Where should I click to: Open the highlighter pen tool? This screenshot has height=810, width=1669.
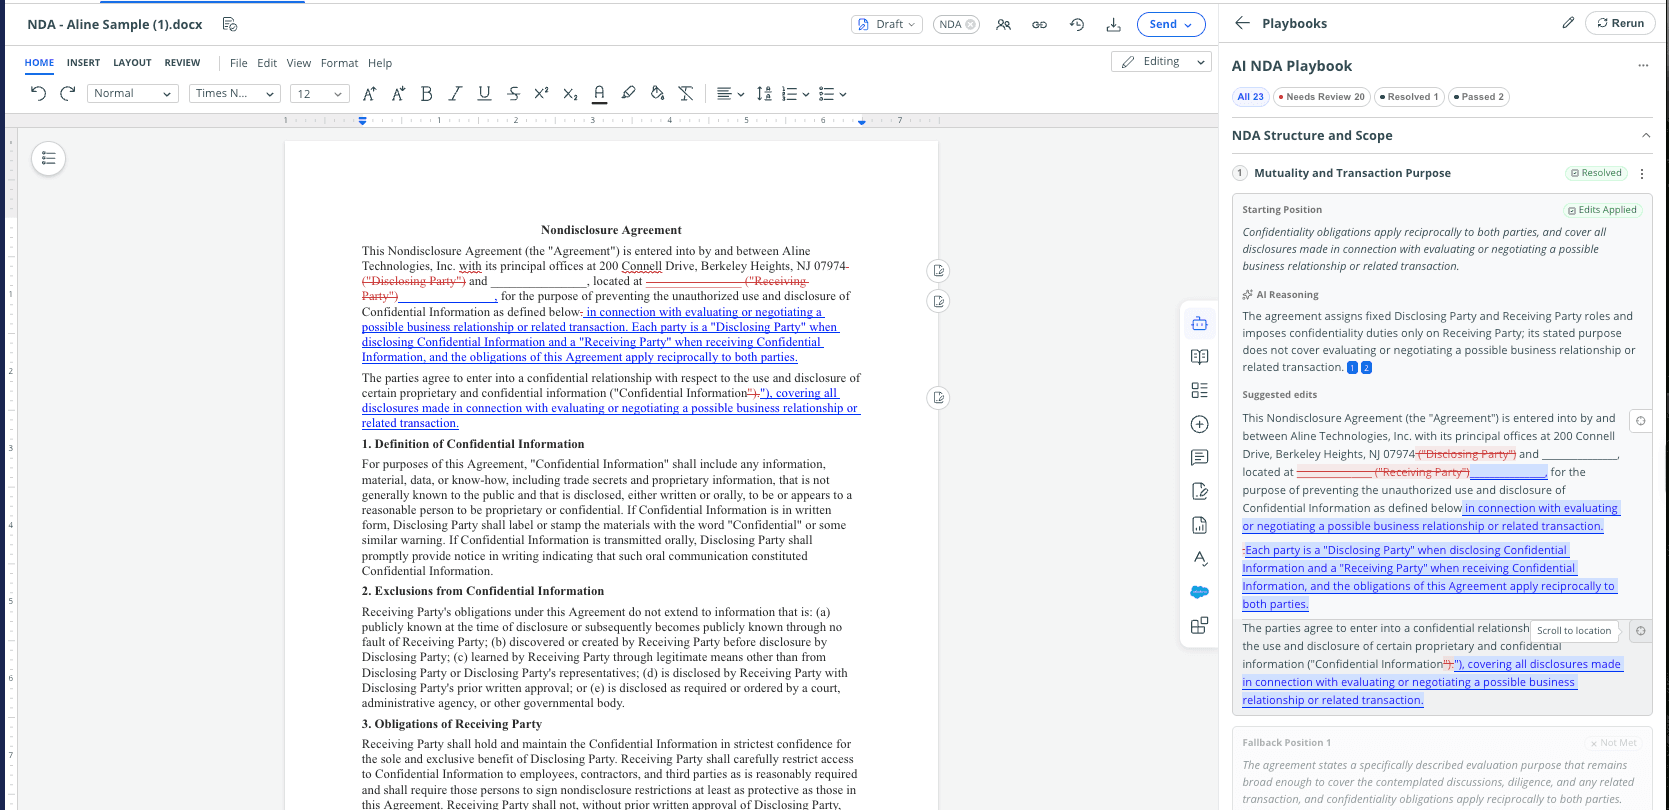(628, 94)
